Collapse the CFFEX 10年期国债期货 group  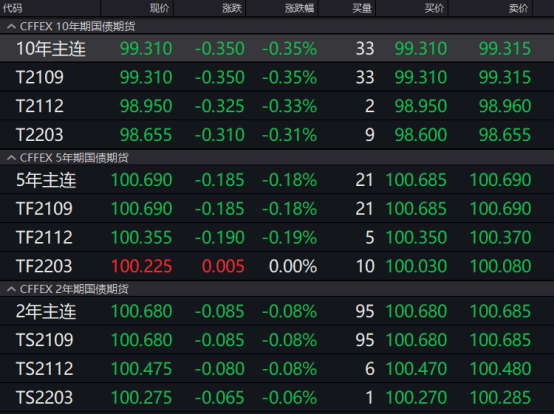(11, 26)
